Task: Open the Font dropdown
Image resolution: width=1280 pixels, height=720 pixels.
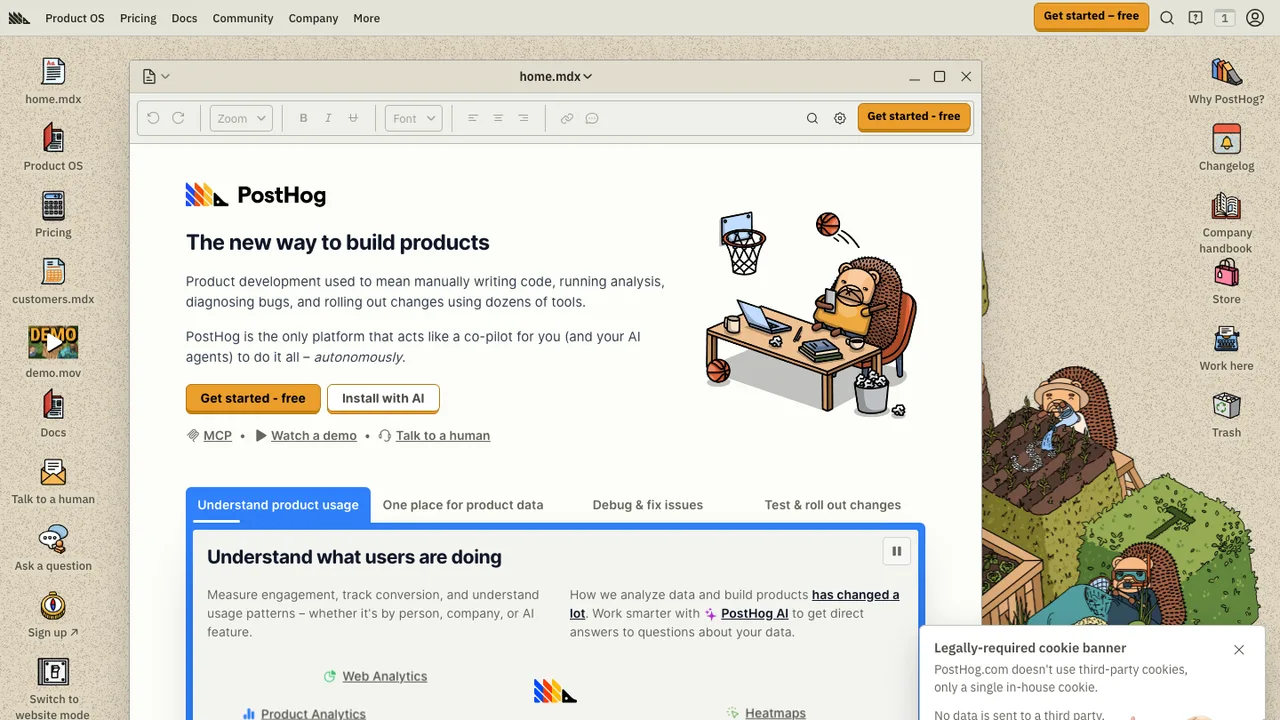Action: 413,118
